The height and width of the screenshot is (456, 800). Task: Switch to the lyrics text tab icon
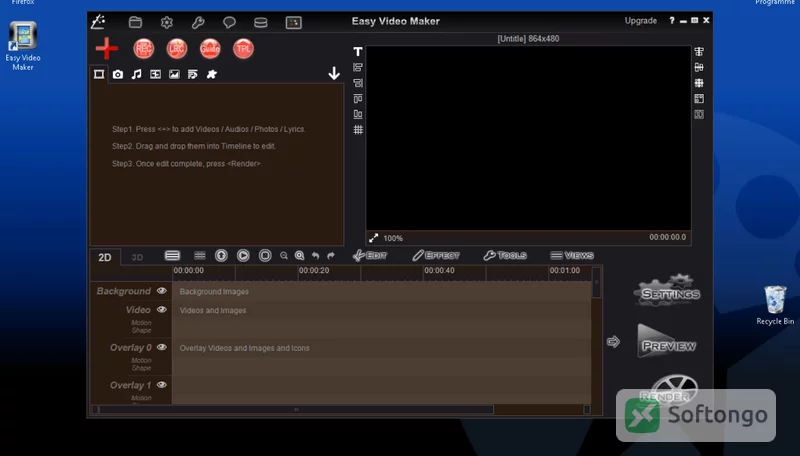(x=192, y=74)
